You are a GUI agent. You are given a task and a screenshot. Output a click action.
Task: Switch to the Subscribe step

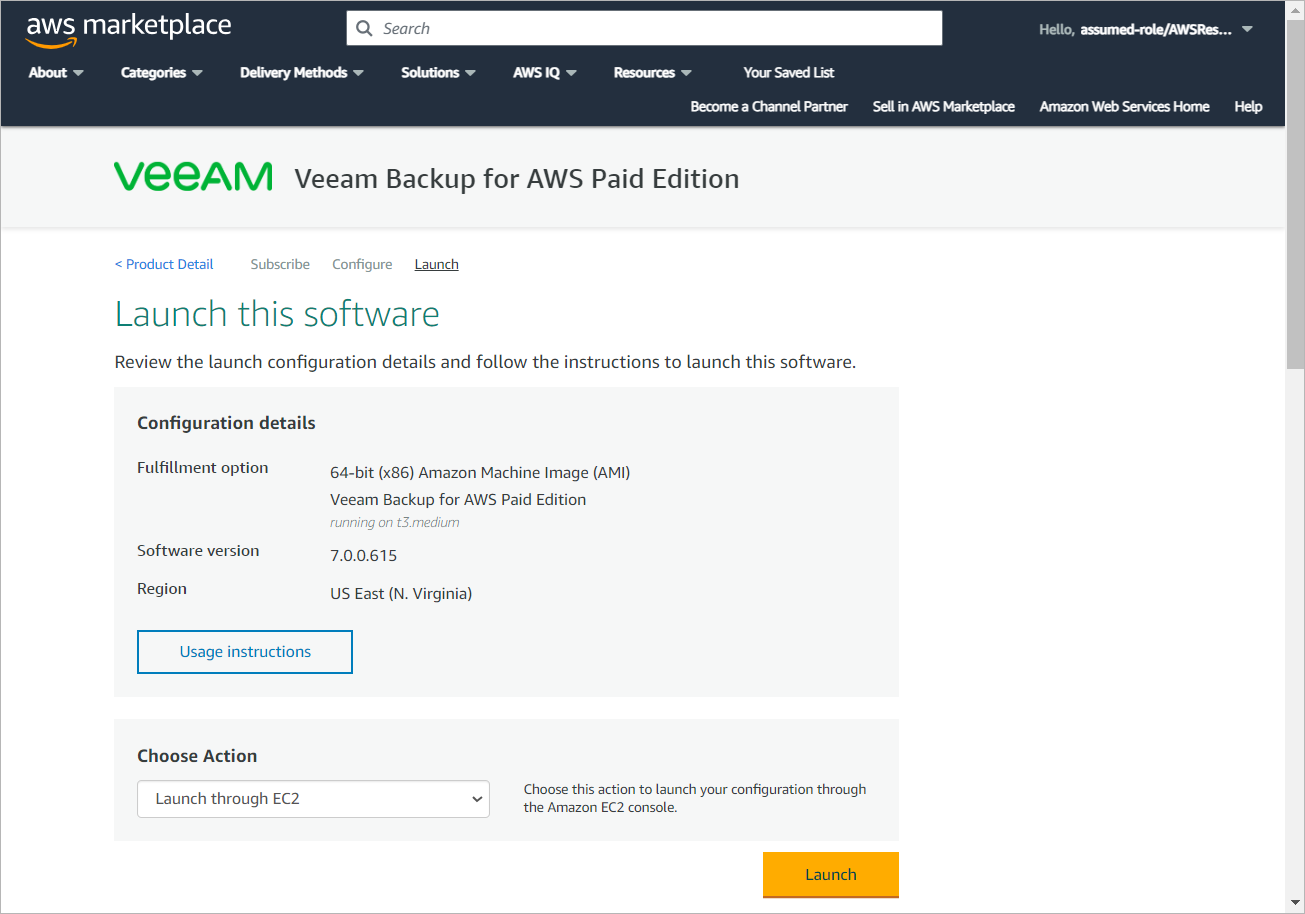pos(280,264)
